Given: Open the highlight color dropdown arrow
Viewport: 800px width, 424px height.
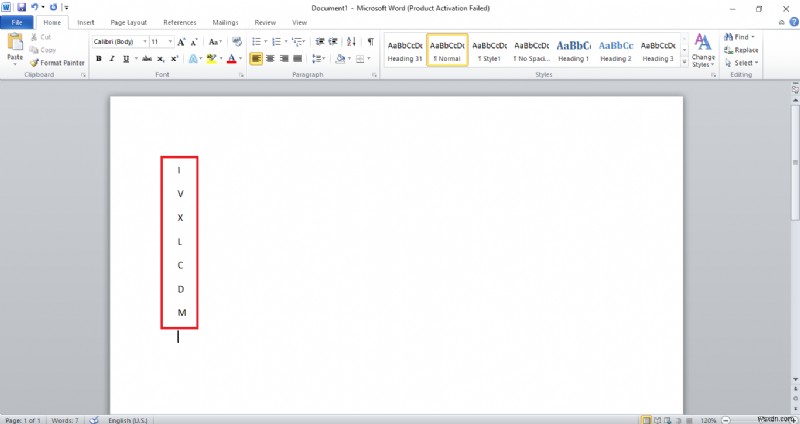Looking at the screenshot, I should click(221, 59).
